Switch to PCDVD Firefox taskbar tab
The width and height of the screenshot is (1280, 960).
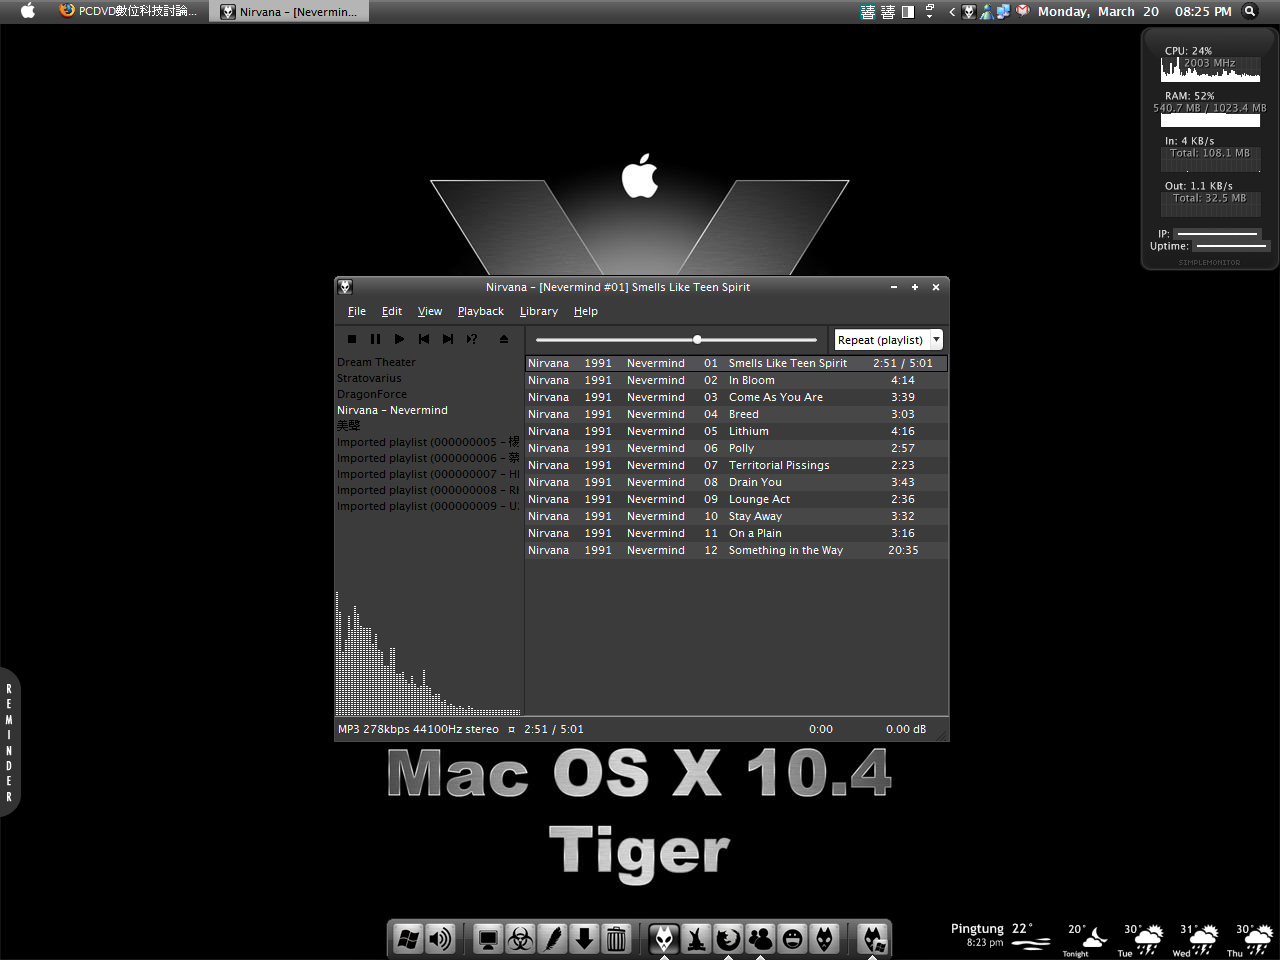coord(131,11)
